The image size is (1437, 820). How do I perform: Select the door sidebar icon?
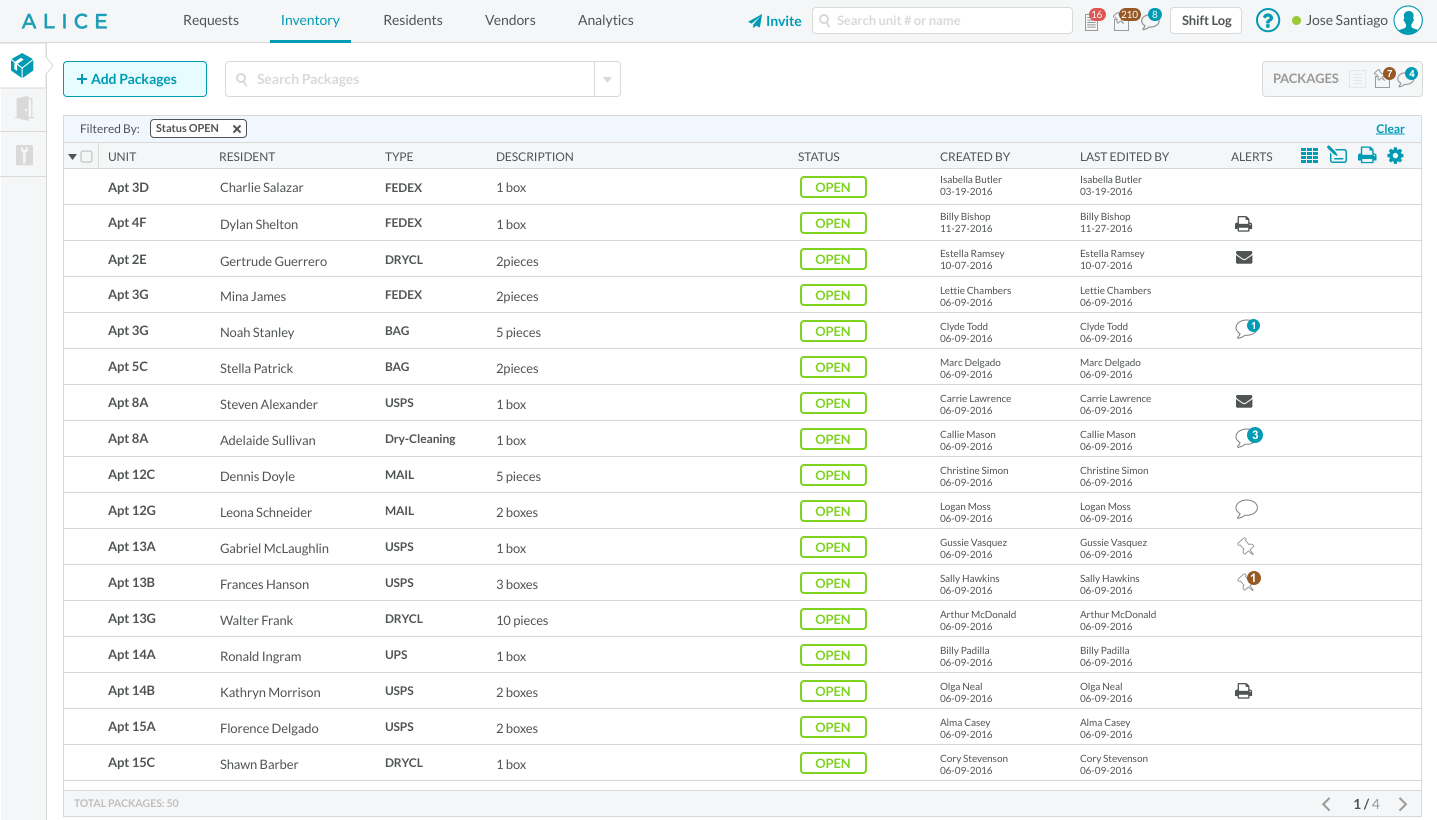22,108
